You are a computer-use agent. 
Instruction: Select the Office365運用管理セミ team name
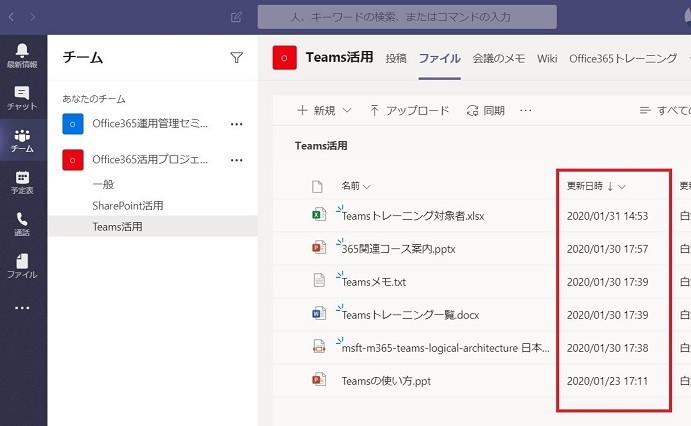point(150,124)
